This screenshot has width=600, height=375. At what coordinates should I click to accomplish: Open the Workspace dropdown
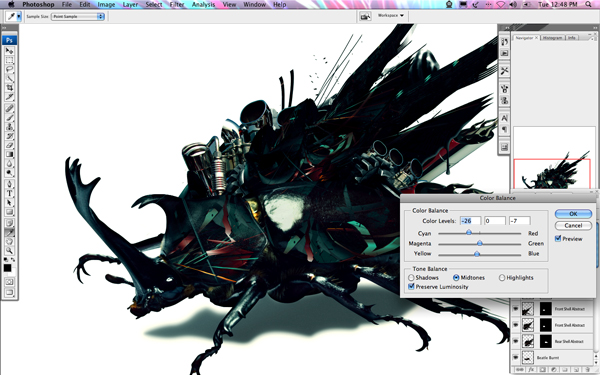click(391, 16)
